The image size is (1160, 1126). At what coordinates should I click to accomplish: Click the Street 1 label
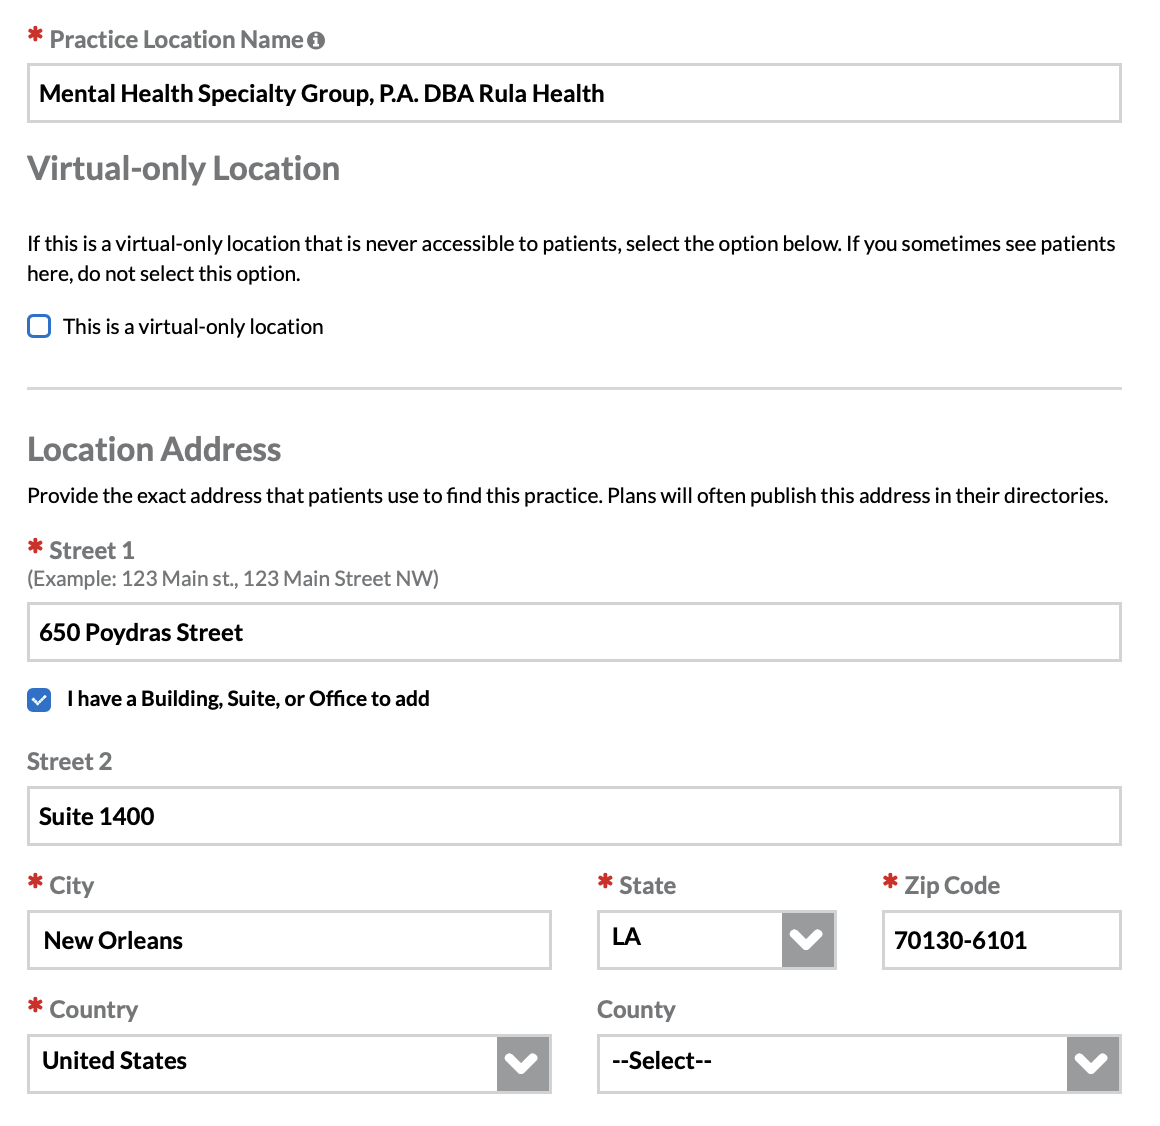point(91,551)
